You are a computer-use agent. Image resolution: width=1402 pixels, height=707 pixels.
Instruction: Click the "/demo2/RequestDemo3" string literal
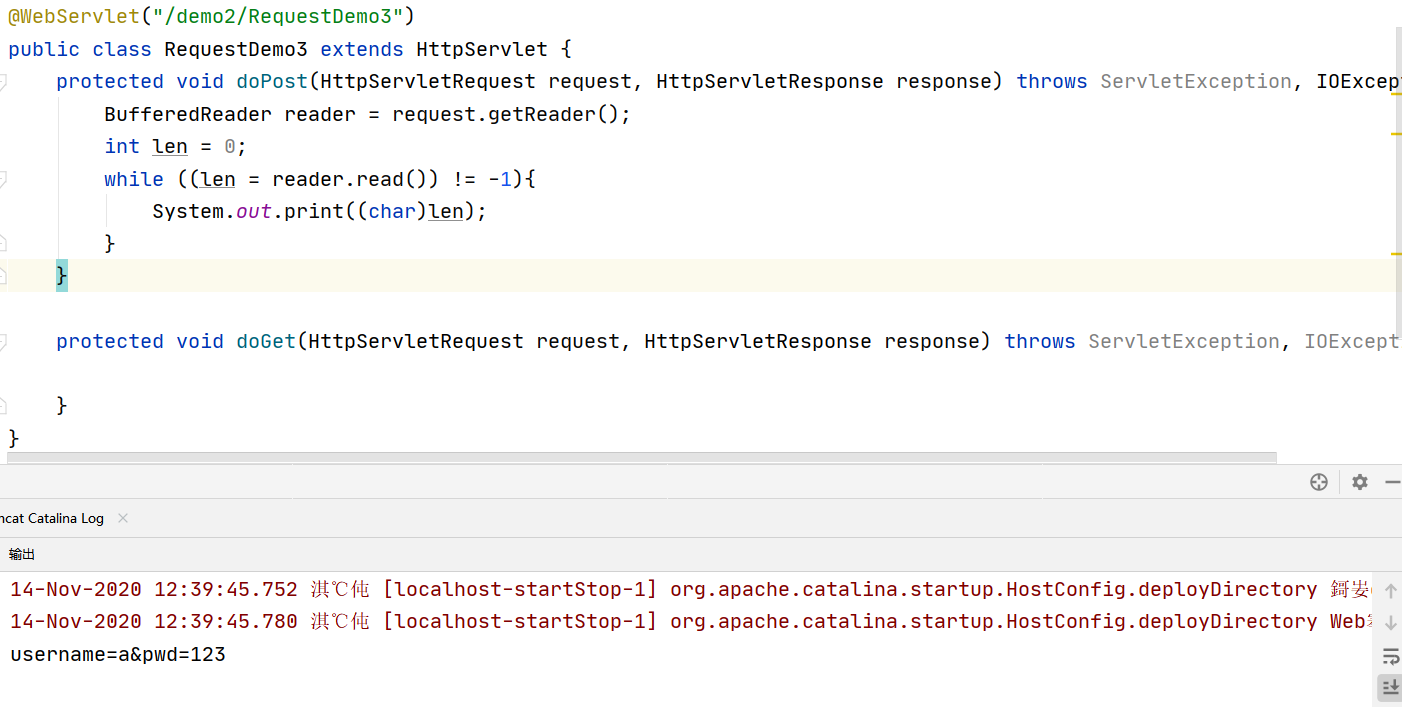(277, 17)
